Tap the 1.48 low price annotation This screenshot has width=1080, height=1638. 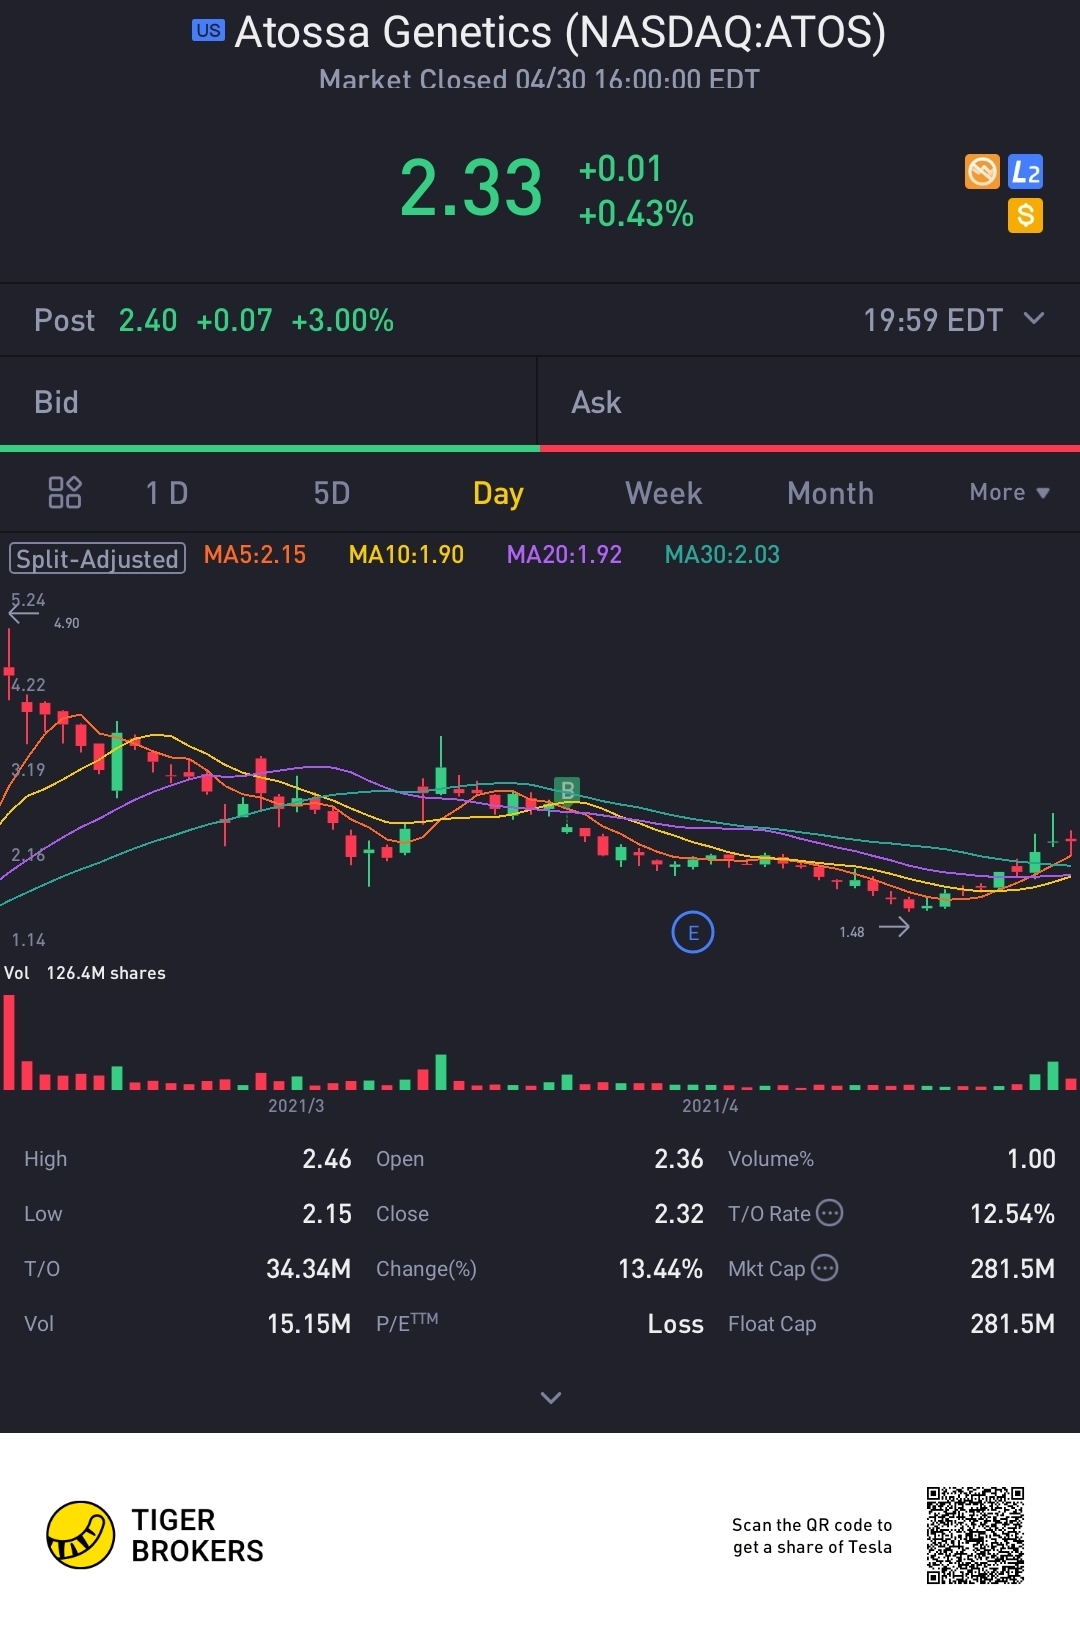coord(852,932)
